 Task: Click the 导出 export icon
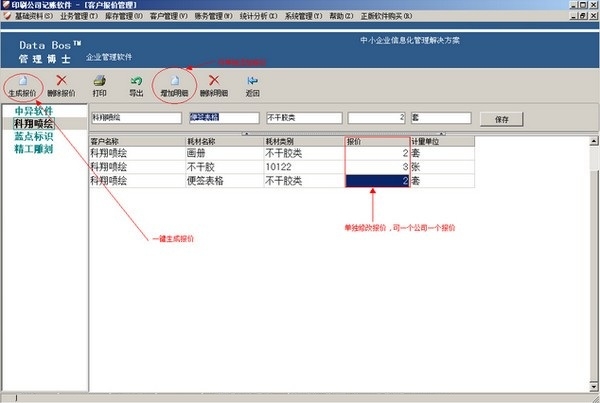pyautogui.click(x=136, y=80)
